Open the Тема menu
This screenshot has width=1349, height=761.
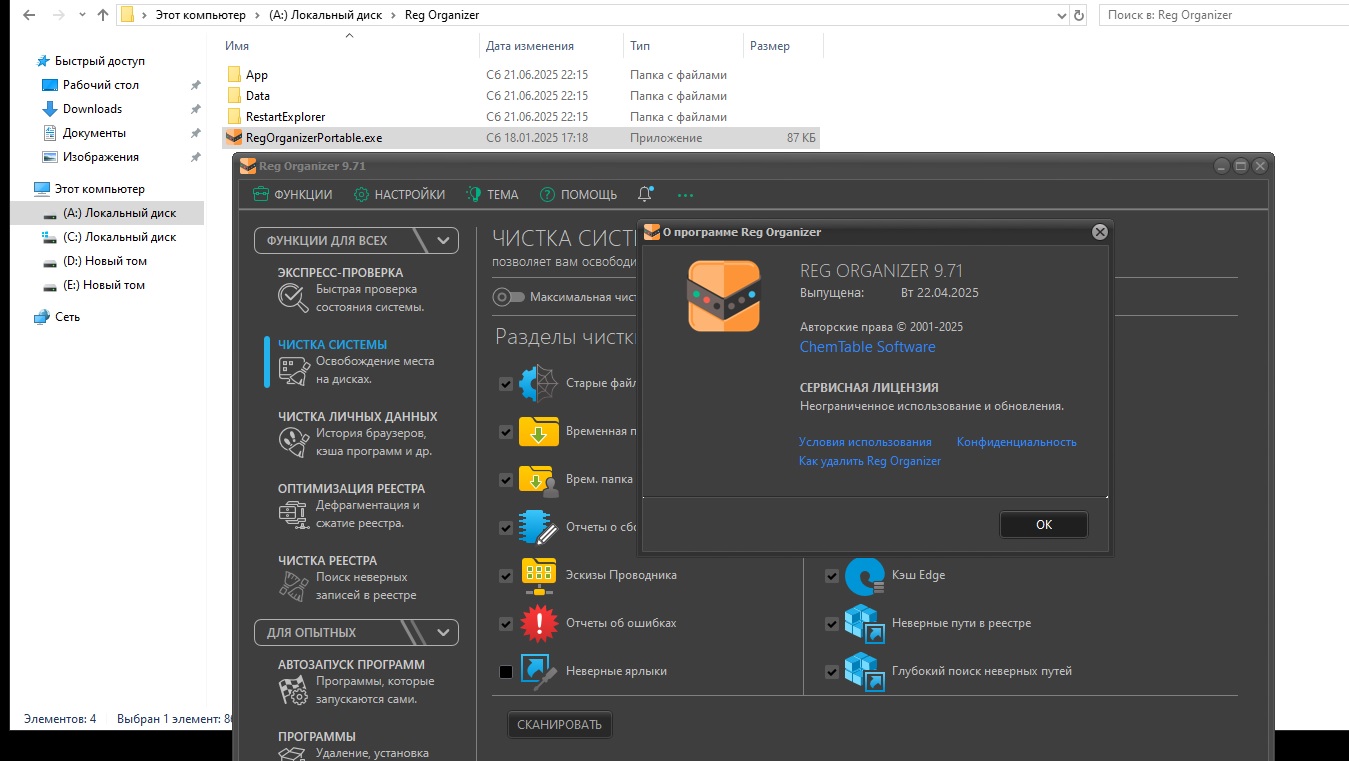(492, 195)
